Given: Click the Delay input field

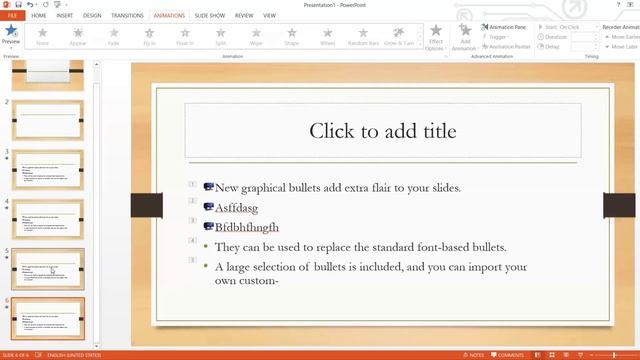Looking at the screenshot, I should 584,47.
